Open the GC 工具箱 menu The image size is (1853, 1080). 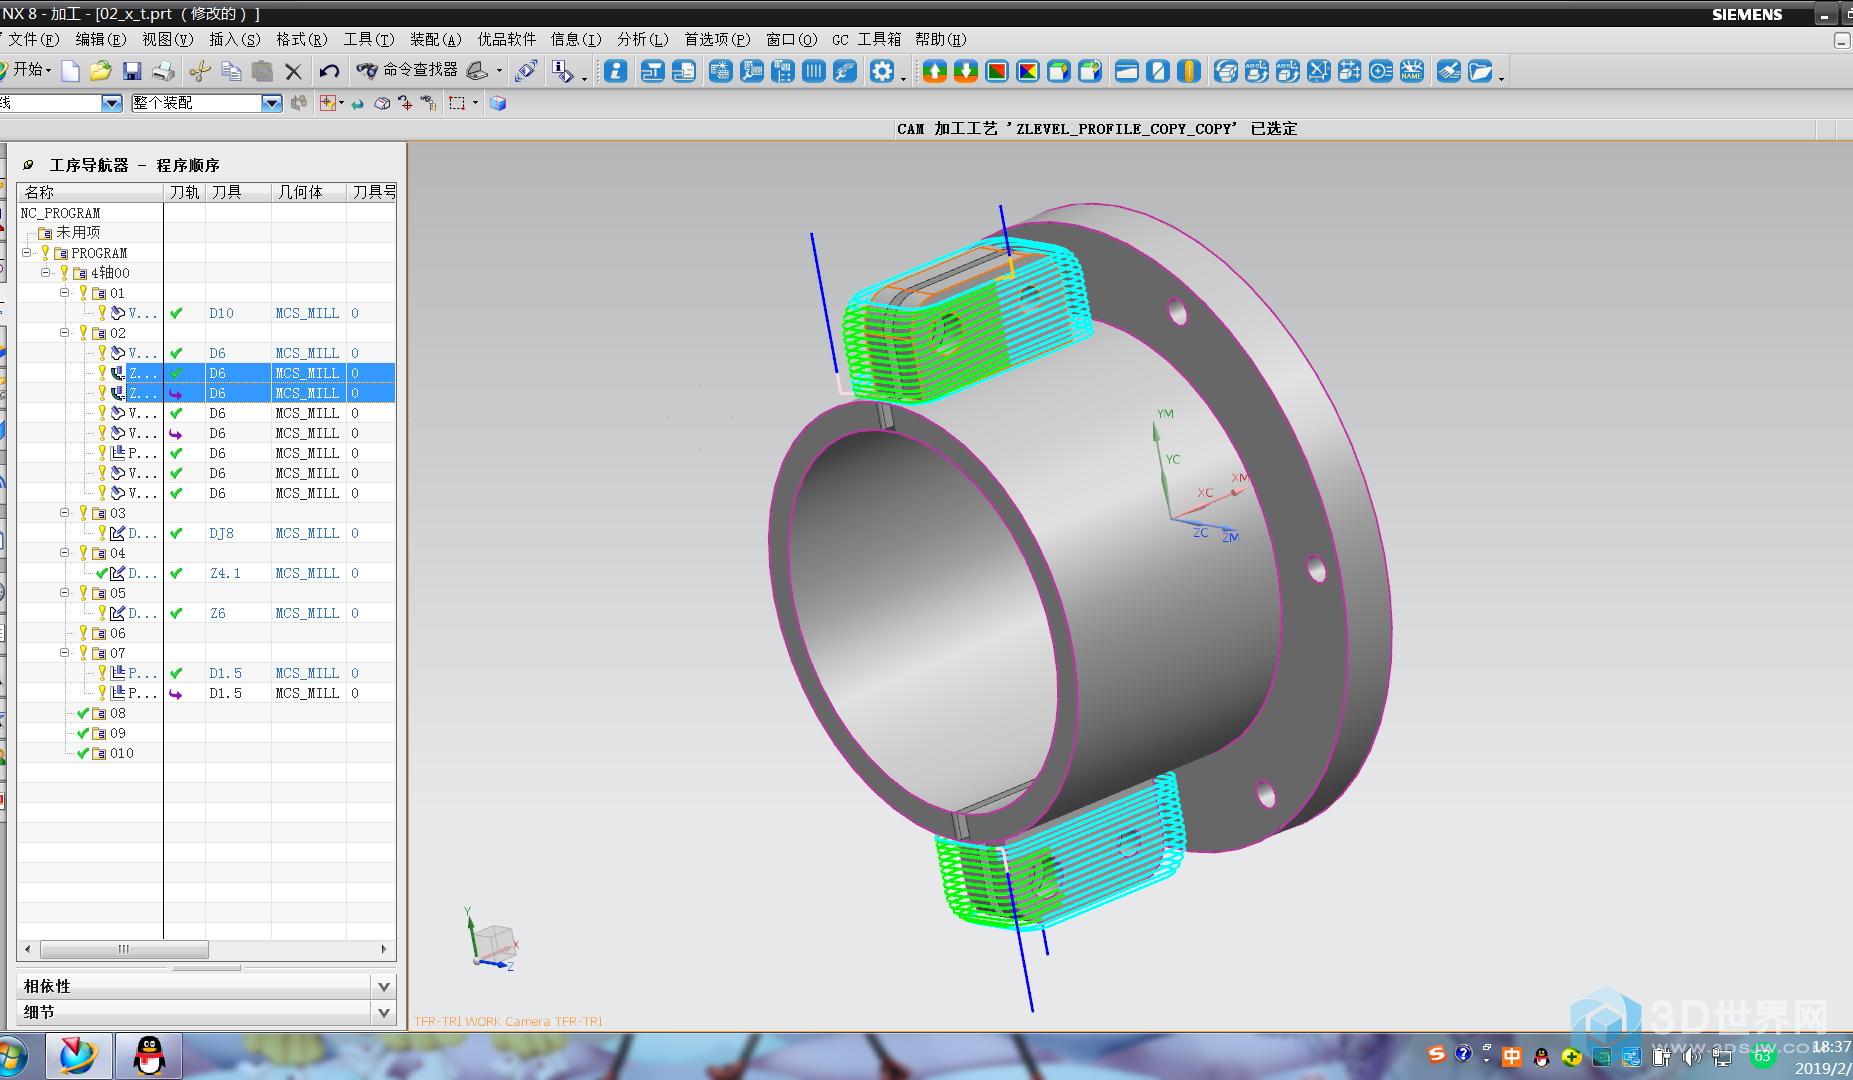tap(866, 39)
